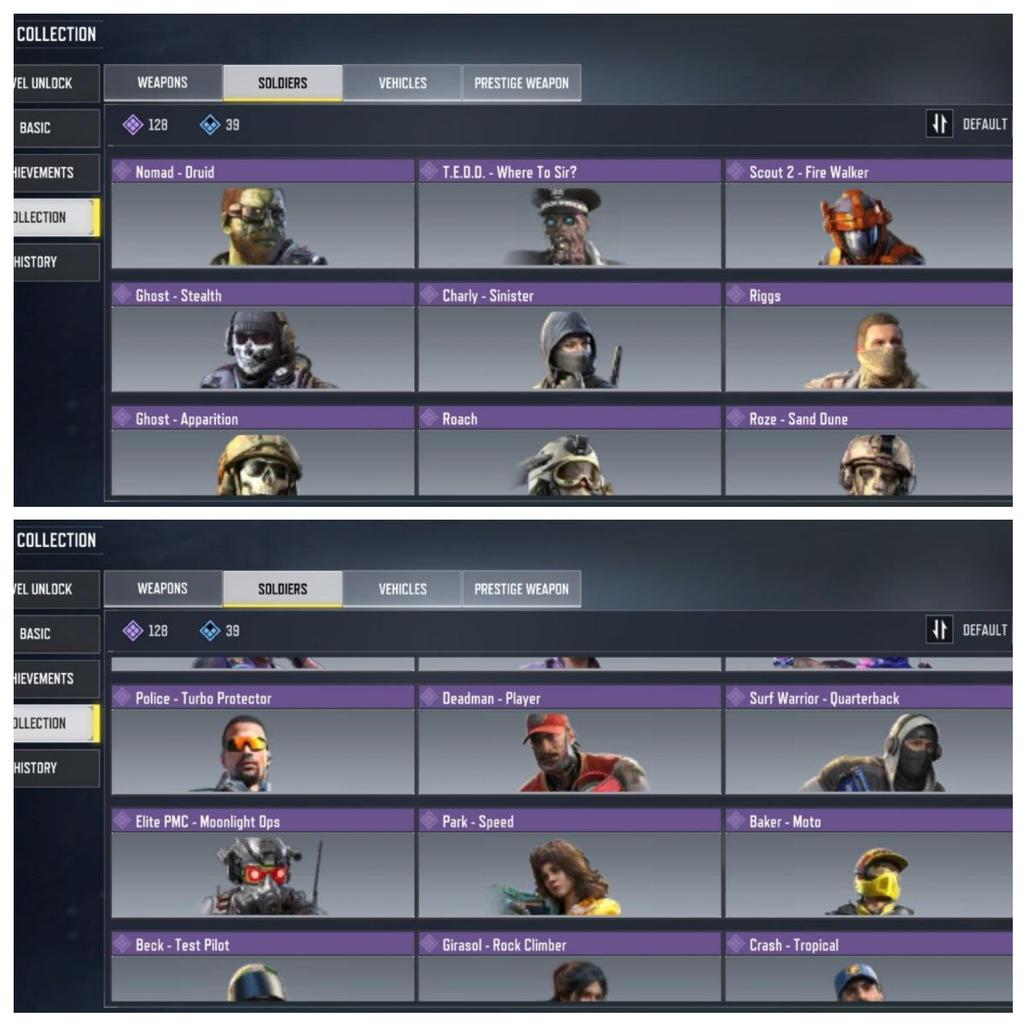Select the Nomad - Druid soldier portrait
Image resolution: width=1028 pixels, height=1028 pixels.
point(264,226)
